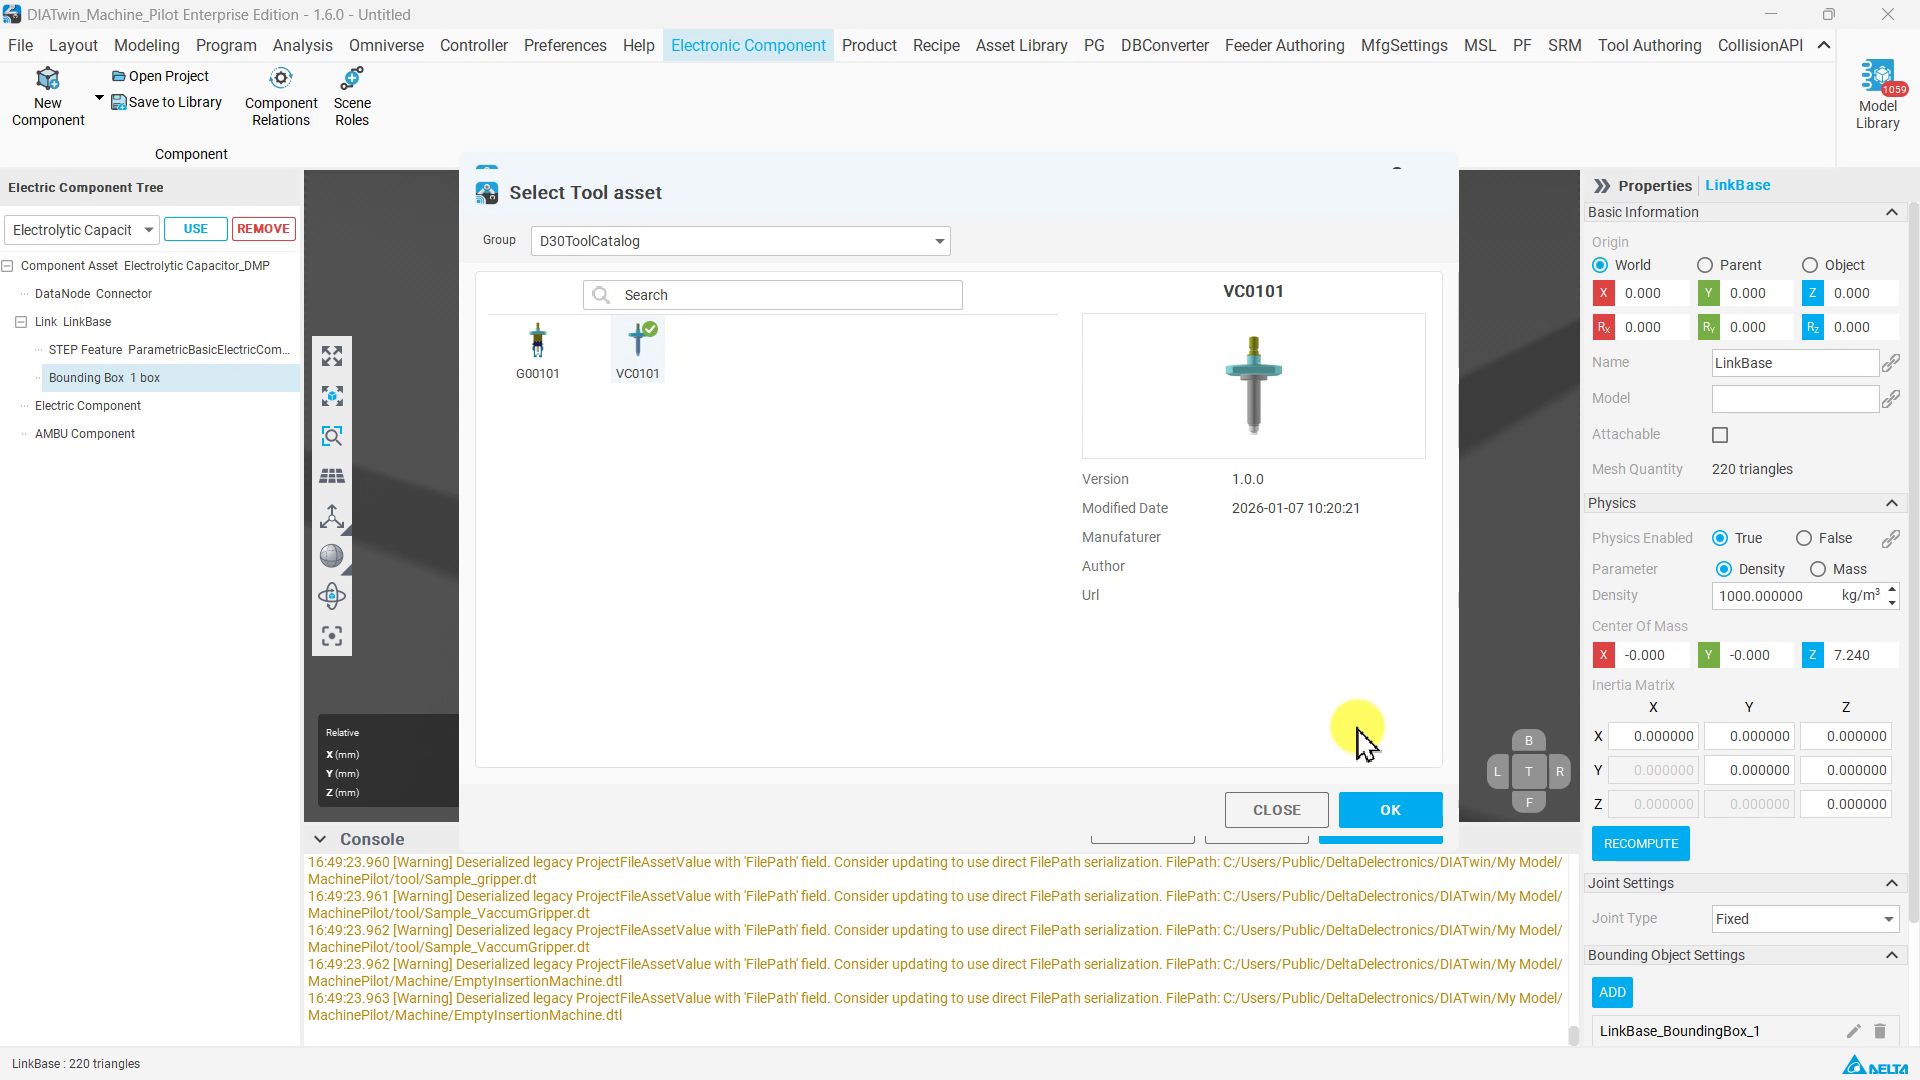Set Physics Enabled to False

1804,538
